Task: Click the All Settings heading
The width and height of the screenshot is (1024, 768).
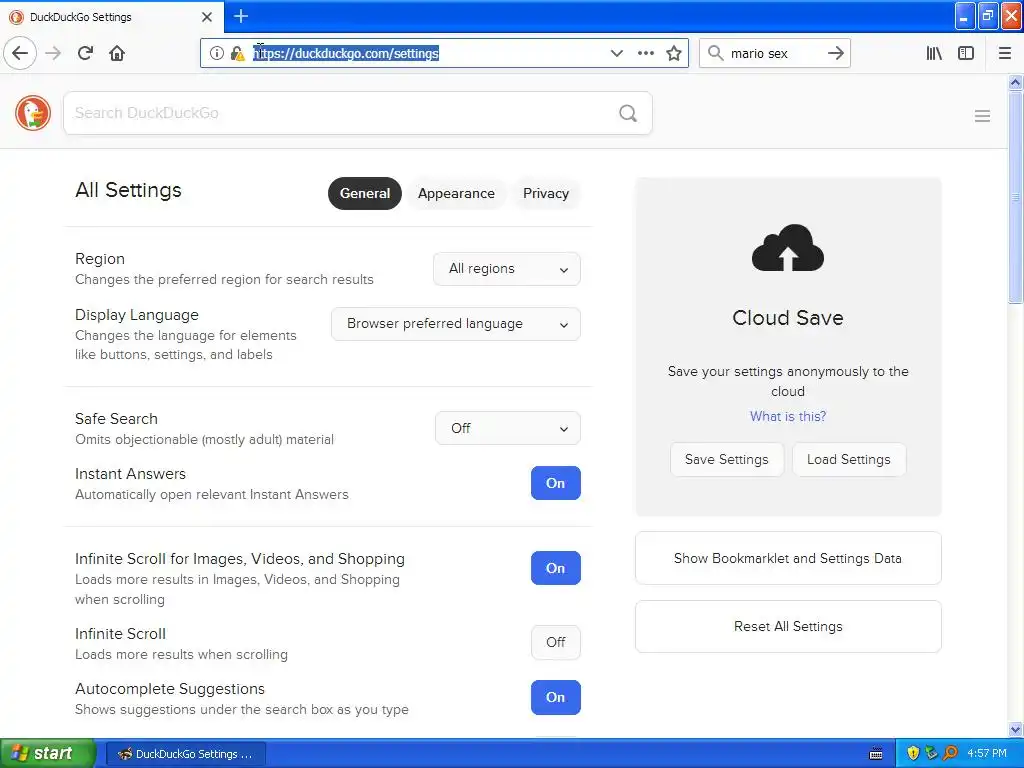Action: pyautogui.click(x=129, y=190)
